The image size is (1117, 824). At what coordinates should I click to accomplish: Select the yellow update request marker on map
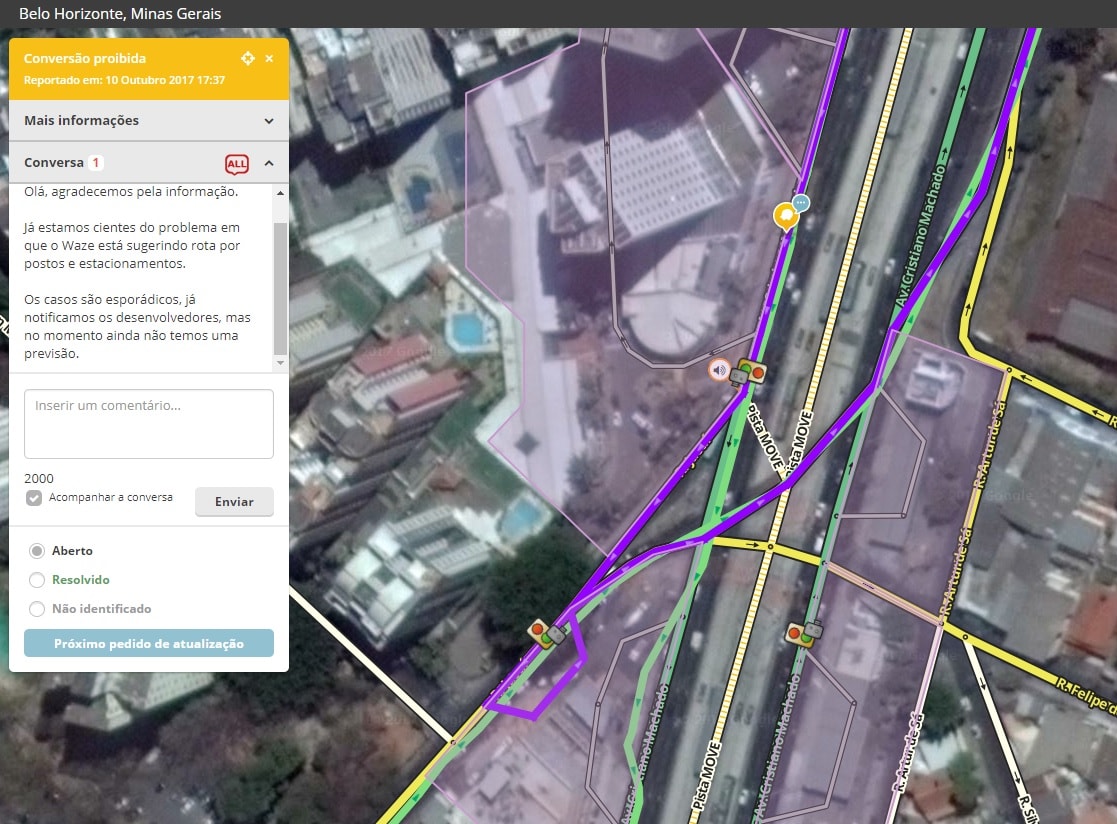coord(786,215)
